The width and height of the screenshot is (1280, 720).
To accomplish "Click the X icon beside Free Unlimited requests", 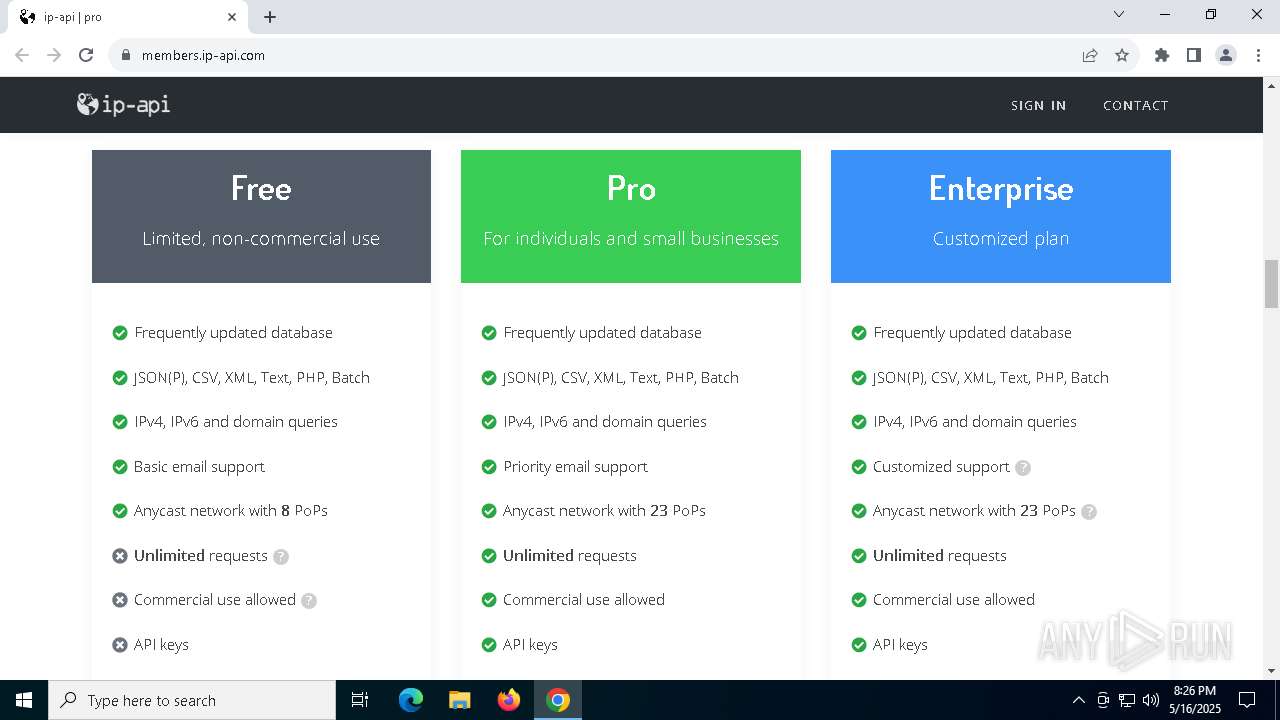I will click(x=120, y=556).
